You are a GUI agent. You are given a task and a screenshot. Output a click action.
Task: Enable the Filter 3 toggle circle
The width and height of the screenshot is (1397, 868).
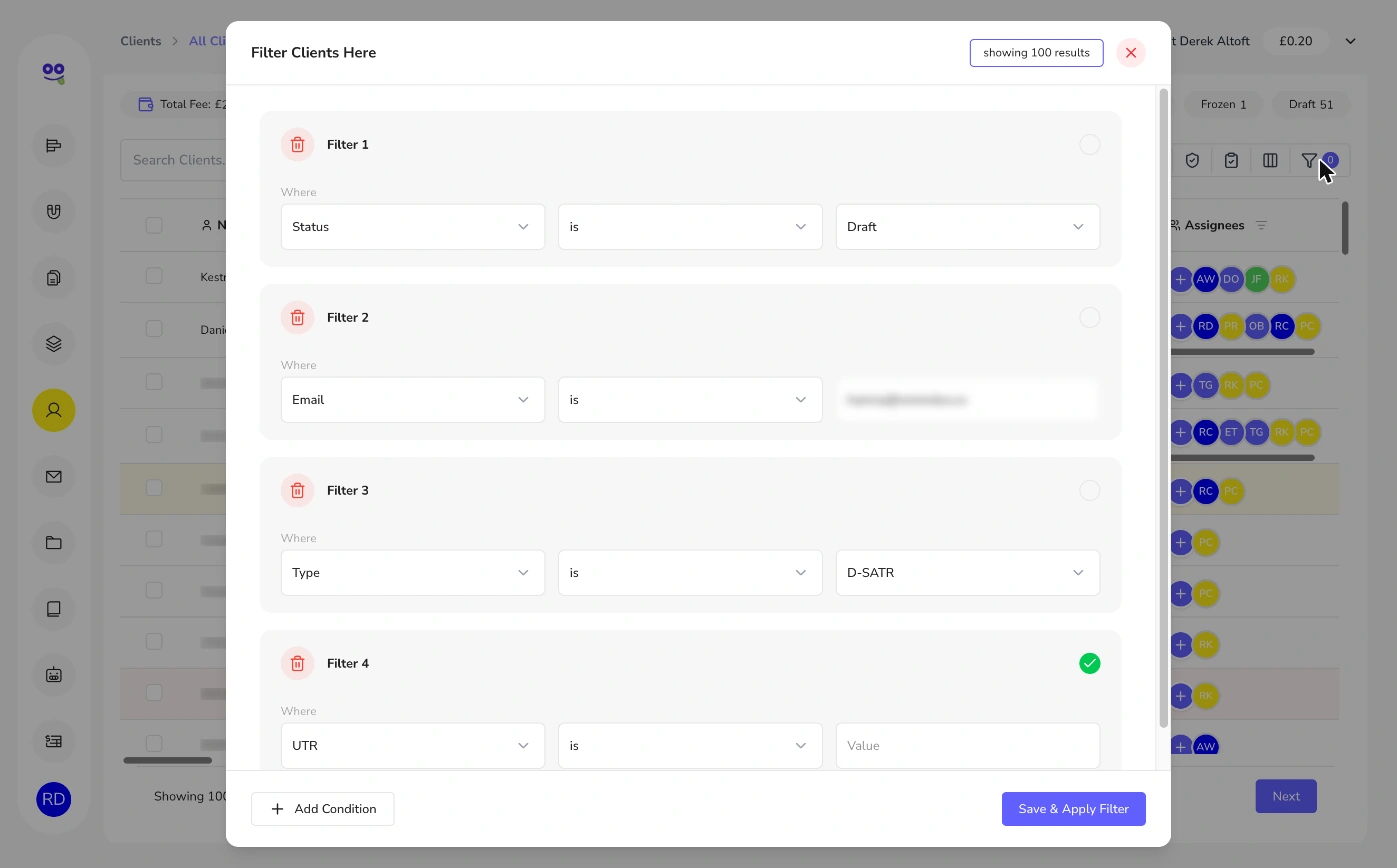click(1090, 491)
